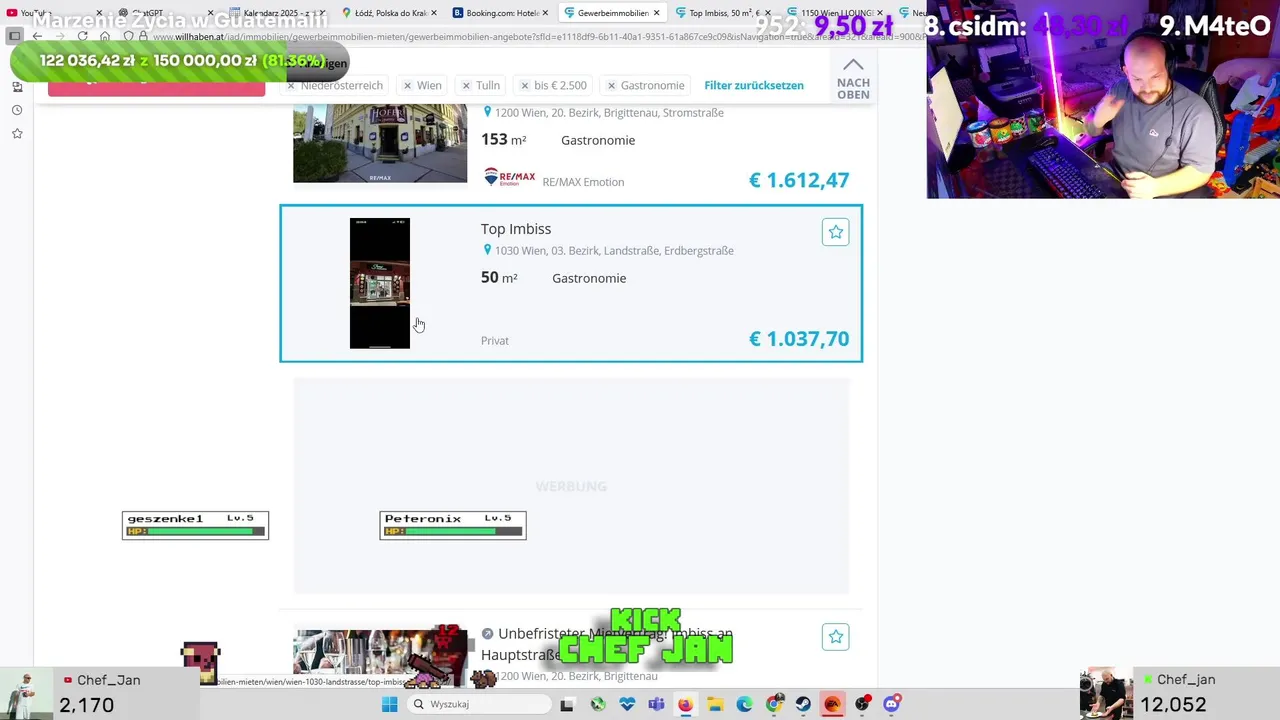Image resolution: width=1280 pixels, height=720 pixels.
Task: Open Discord from the taskbar
Action: [x=891, y=704]
